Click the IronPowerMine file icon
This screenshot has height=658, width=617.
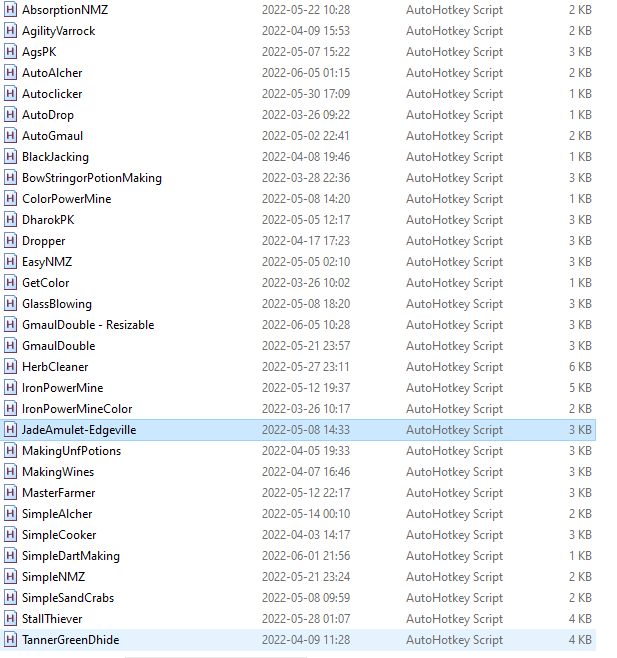coord(10,387)
